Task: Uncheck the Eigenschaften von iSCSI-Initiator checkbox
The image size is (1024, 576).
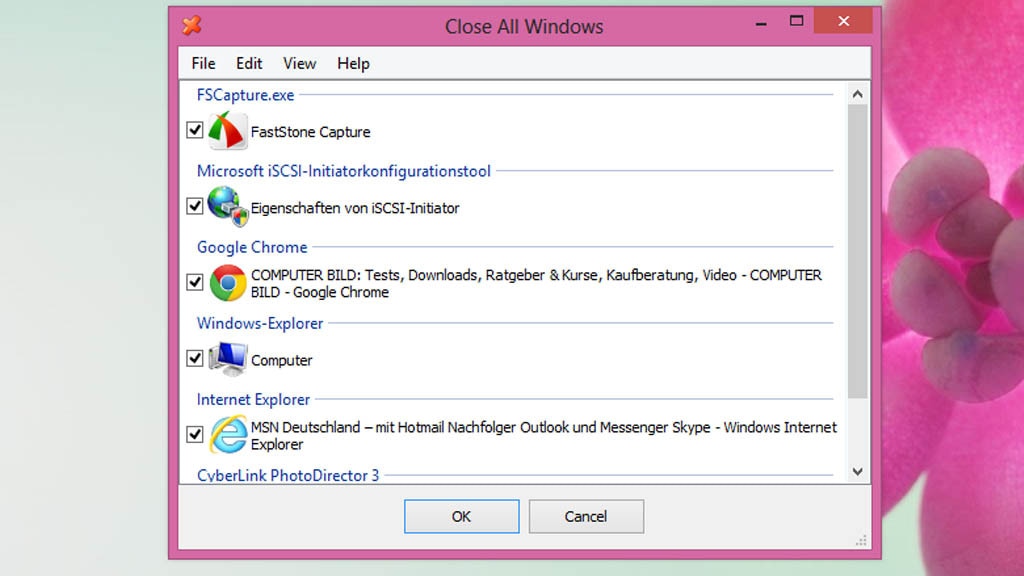Action: [x=195, y=206]
